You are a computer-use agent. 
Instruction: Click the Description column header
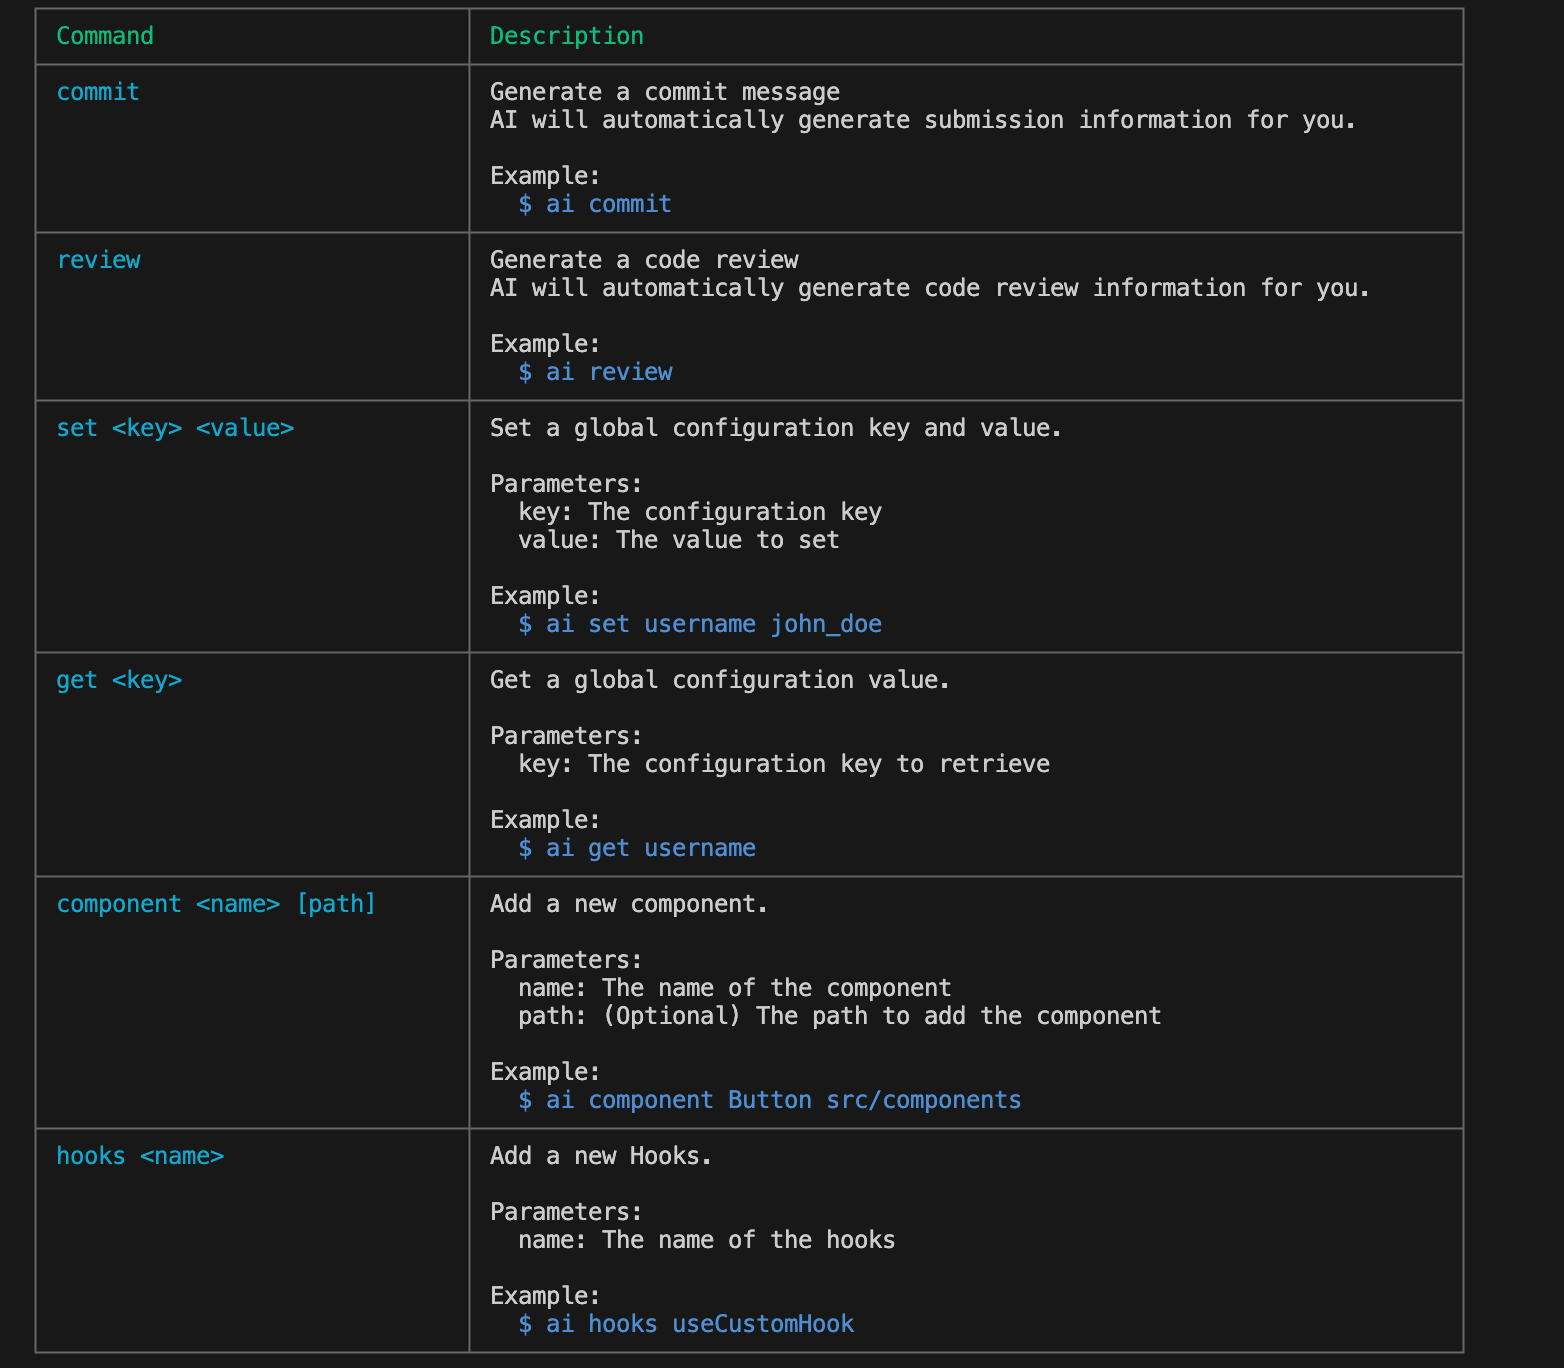tap(566, 36)
